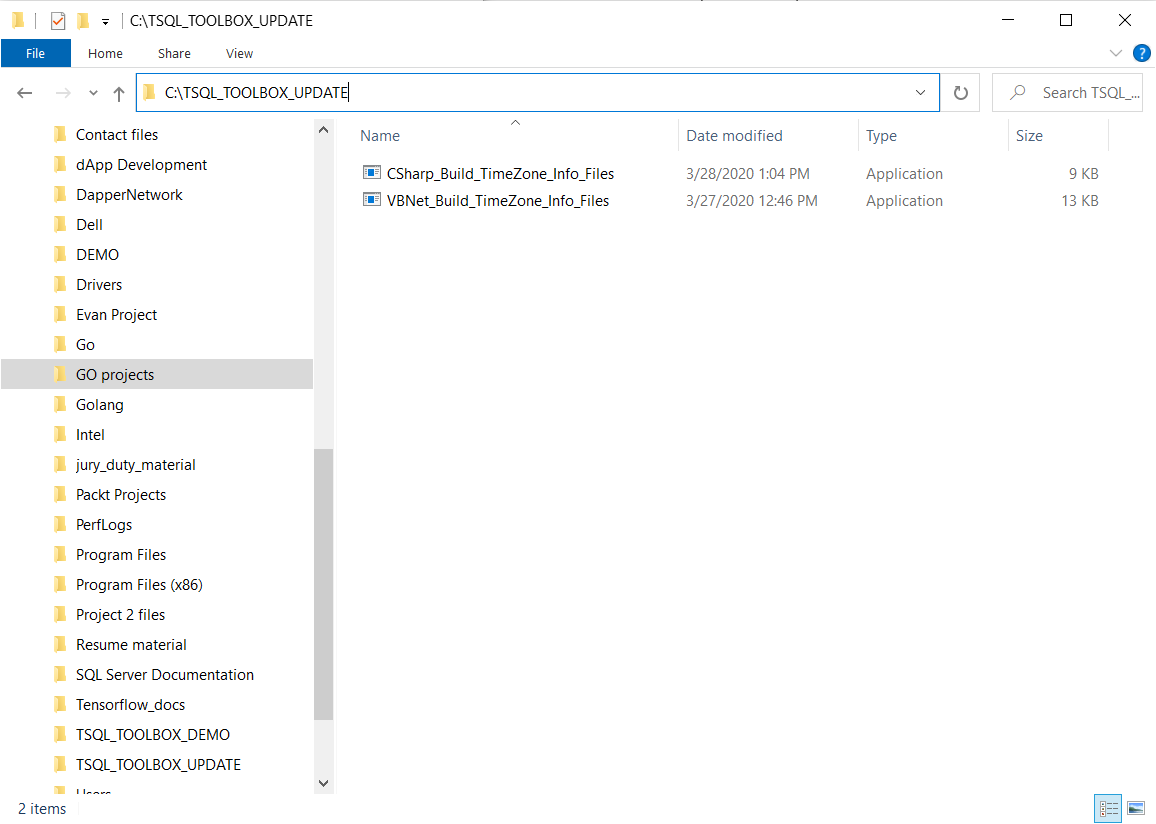This screenshot has width=1156, height=824.
Task: Open the address bar history dropdown
Action: click(x=920, y=93)
